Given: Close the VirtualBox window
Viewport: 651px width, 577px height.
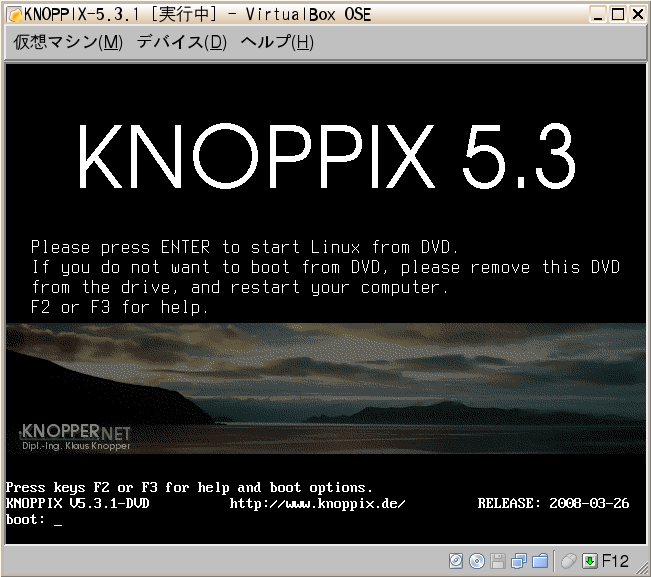Looking at the screenshot, I should [x=638, y=15].
